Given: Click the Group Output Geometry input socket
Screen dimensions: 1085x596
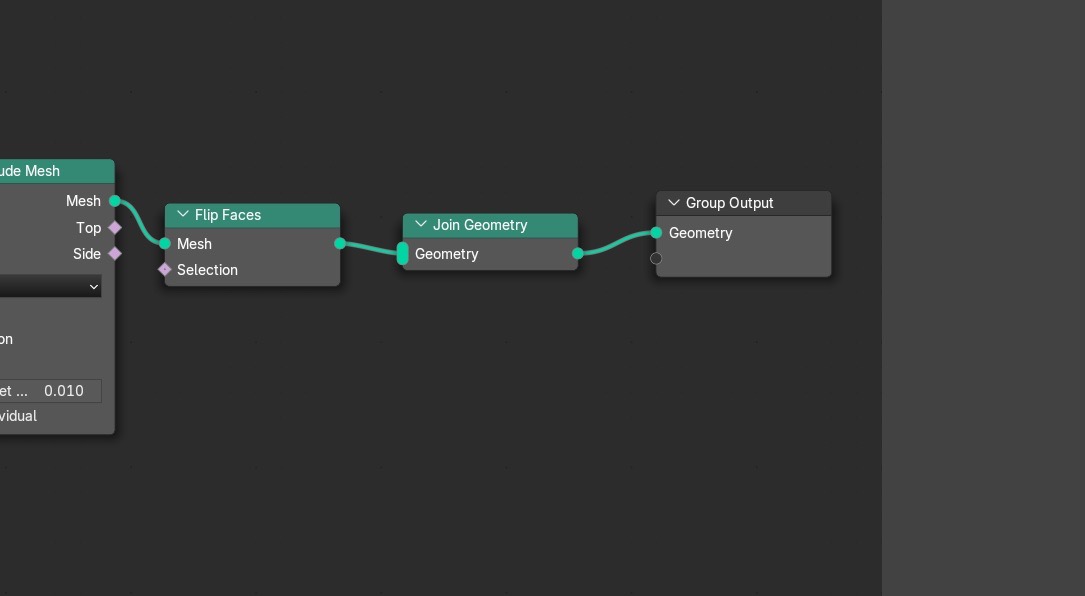Looking at the screenshot, I should 656,233.
